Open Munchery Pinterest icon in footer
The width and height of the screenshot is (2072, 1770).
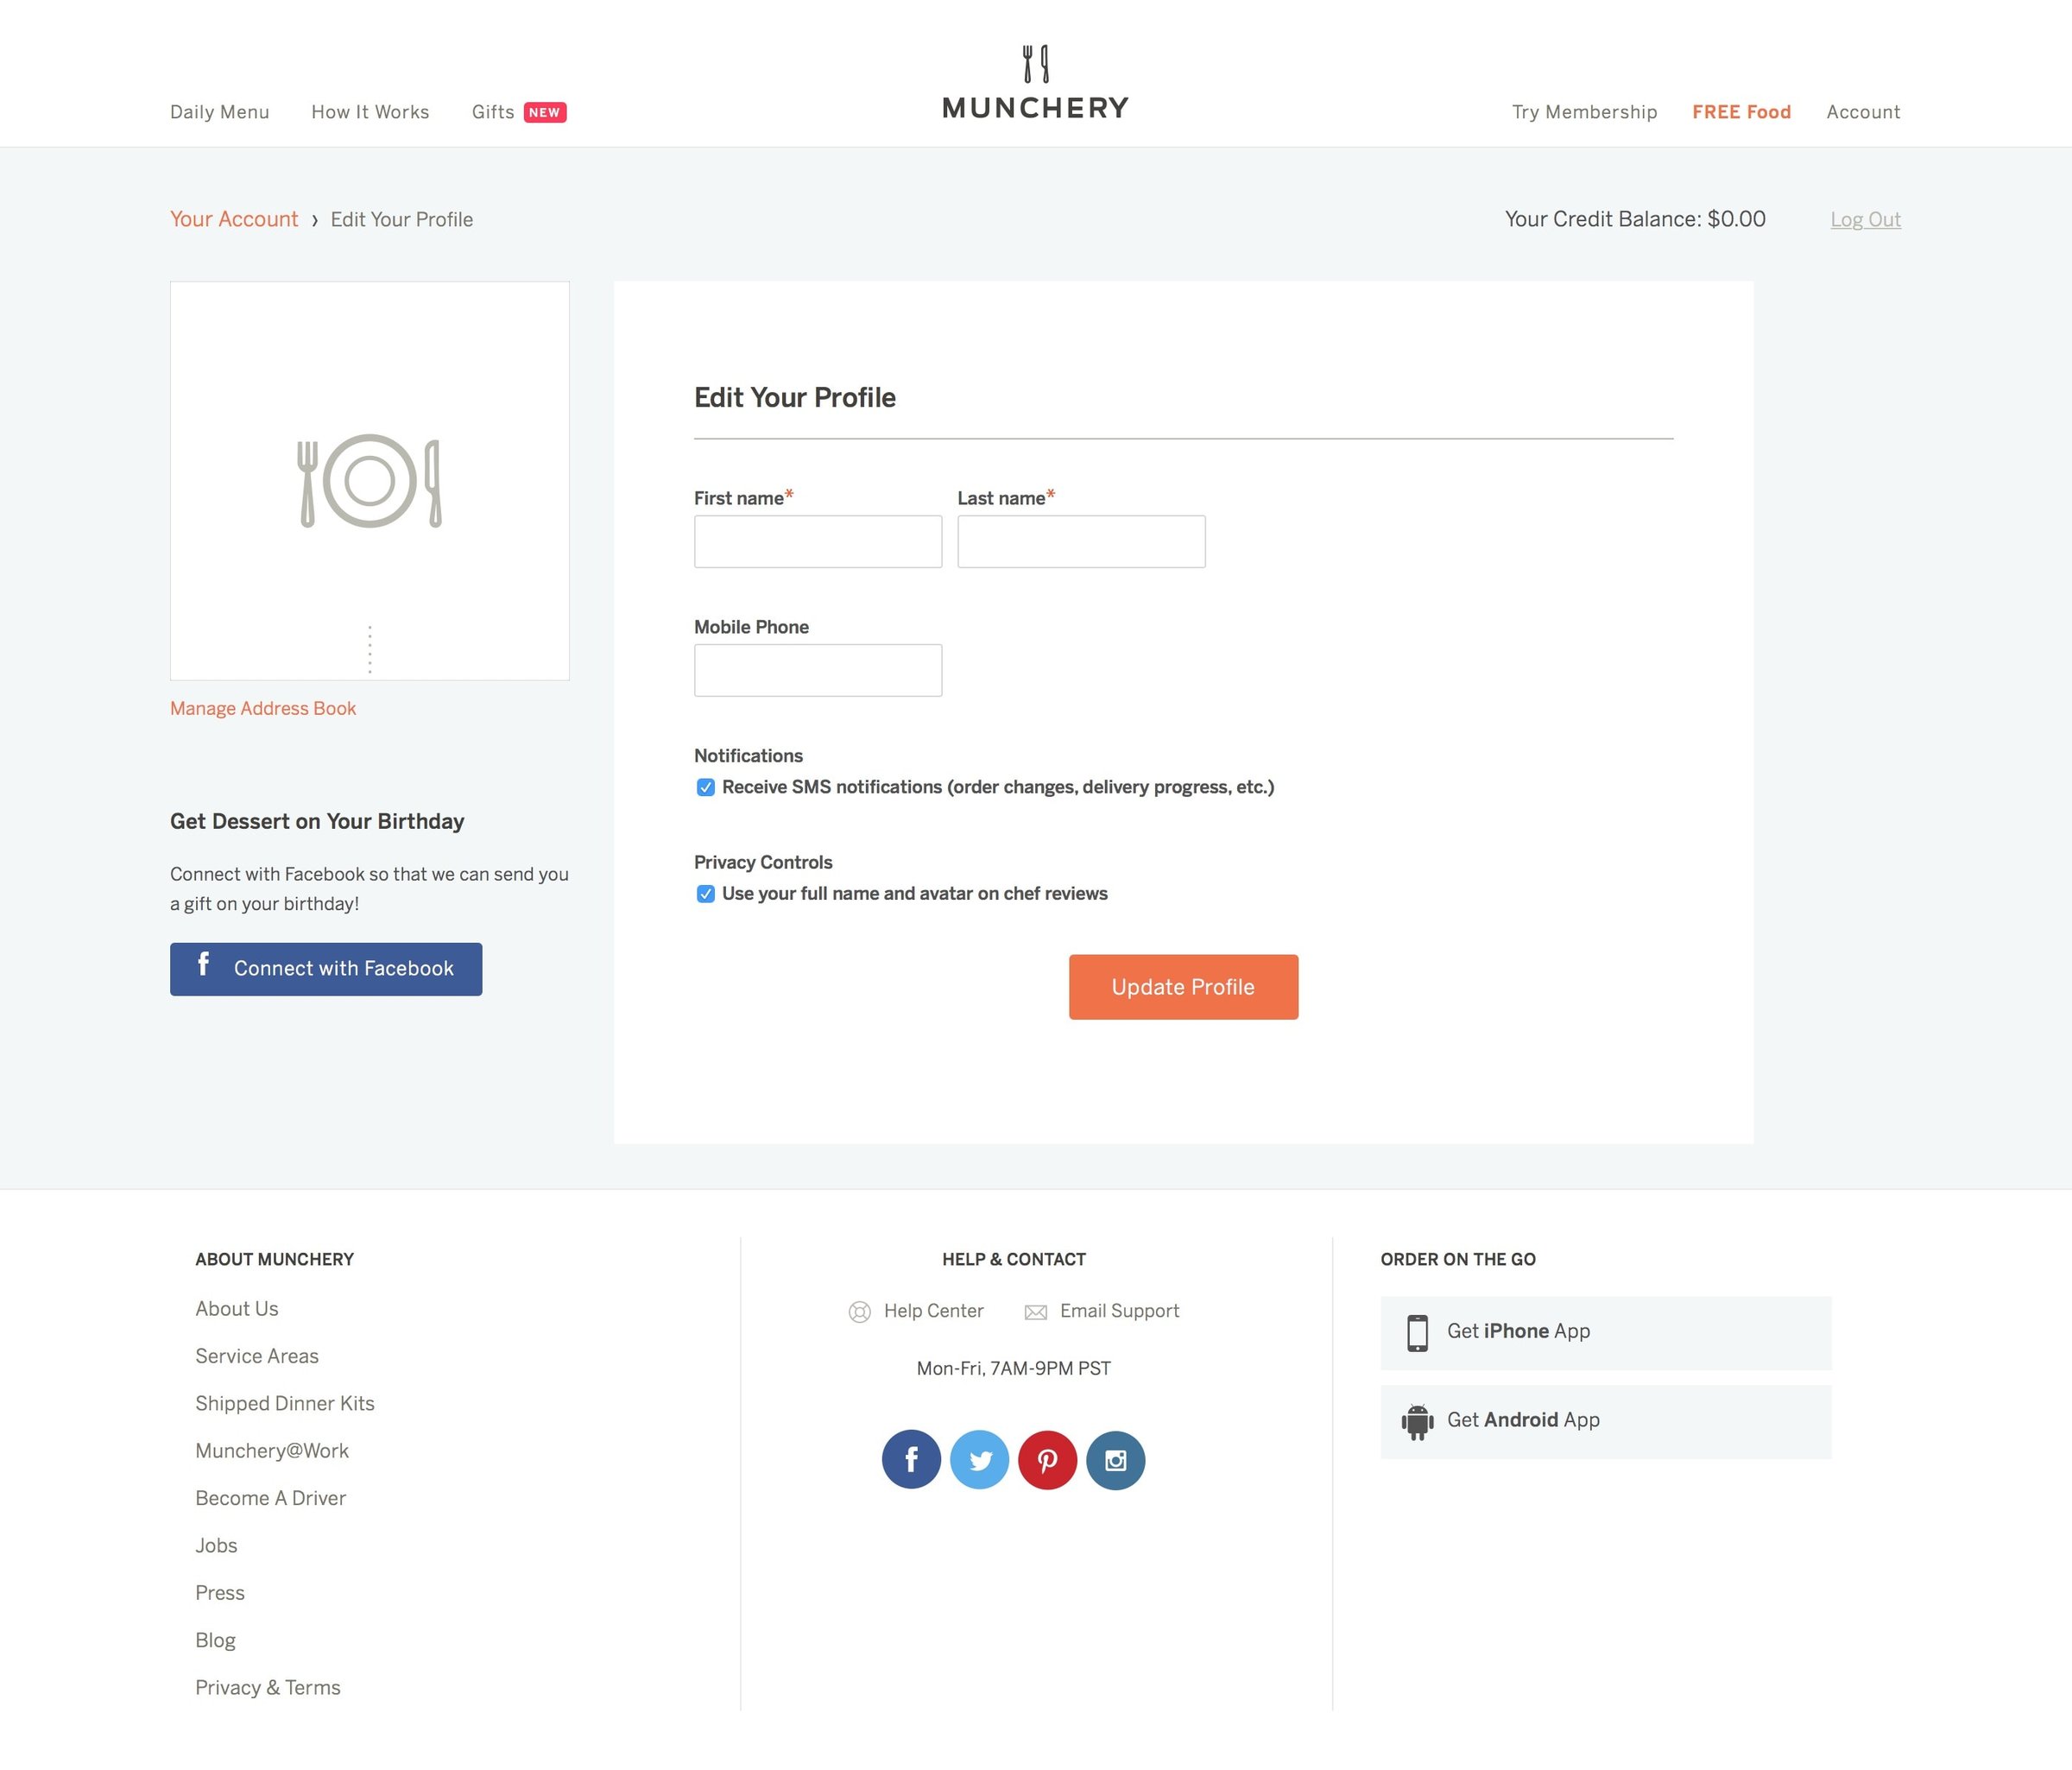(1047, 1459)
